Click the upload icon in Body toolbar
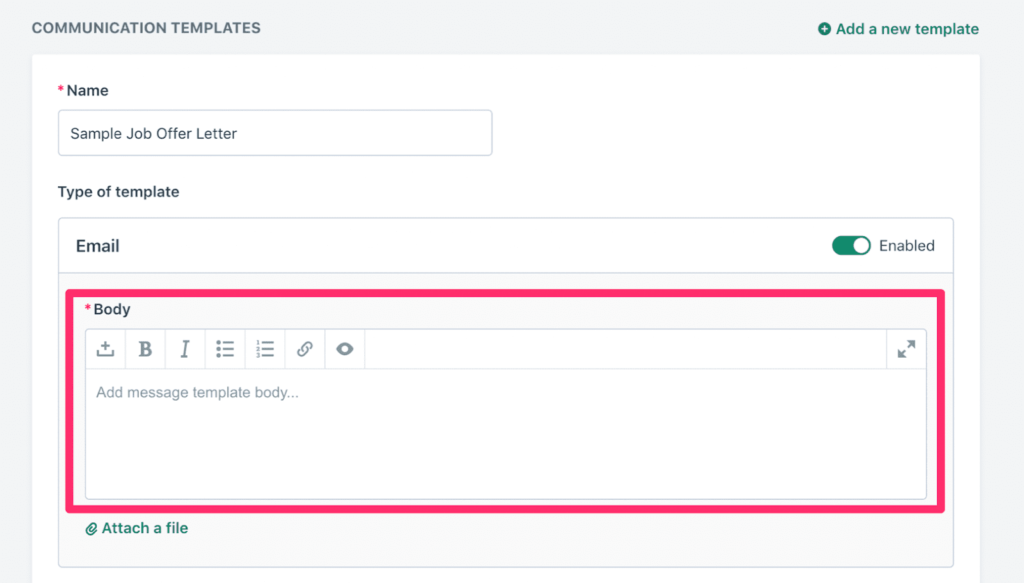Viewport: 1024px width, 583px height. coord(105,349)
